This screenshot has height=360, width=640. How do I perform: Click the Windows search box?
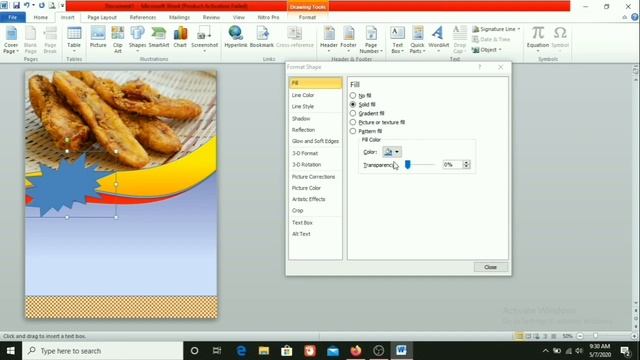102,351
